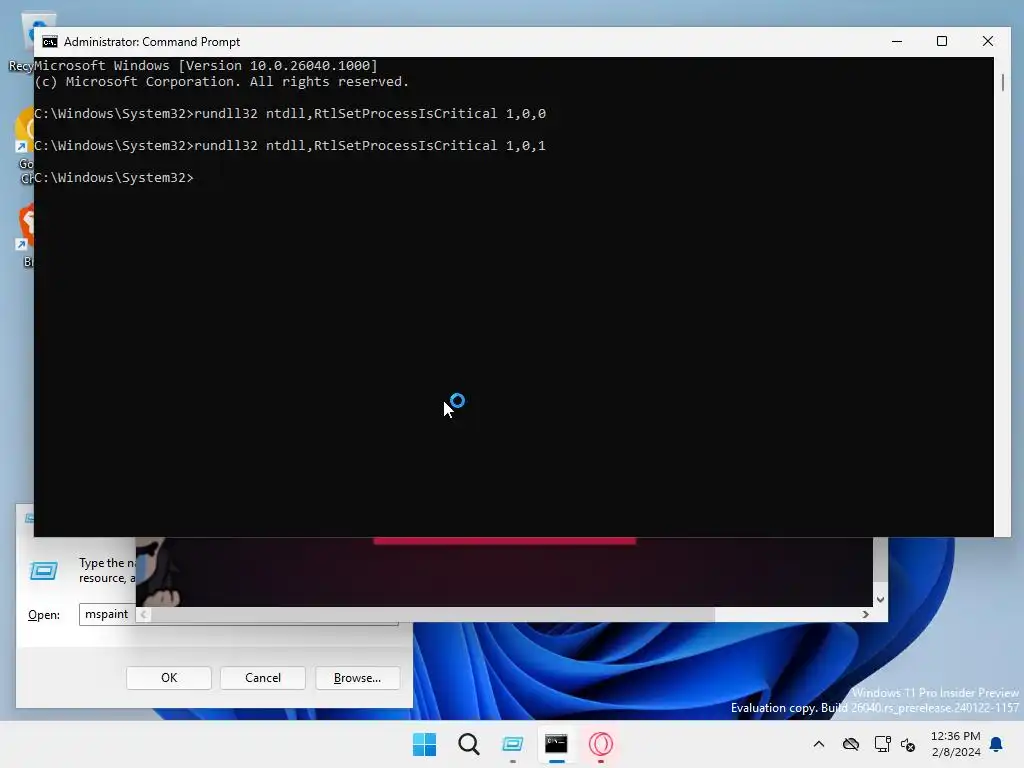The height and width of the screenshot is (768, 1024).
Task: Click the text "rundll32 ntdll,RtlSetProcessIsCritical 1,0,1"
Action: click(370, 146)
